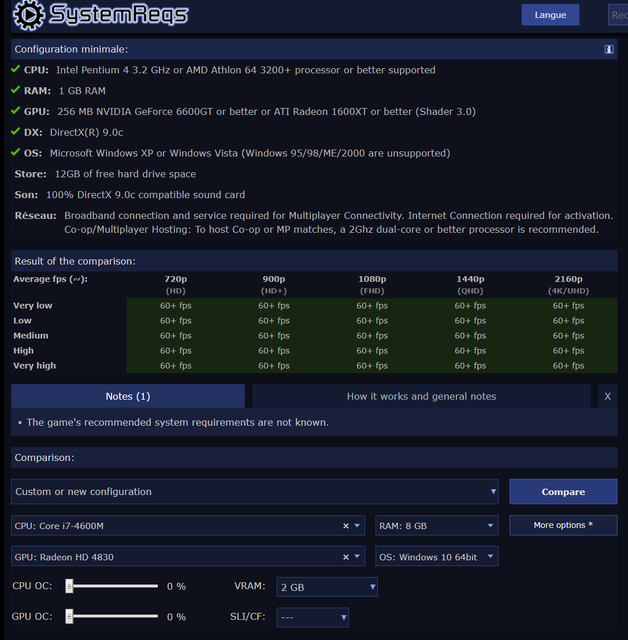Click the green checkmark beside DX
Image resolution: width=628 pixels, height=640 pixels.
click(x=16, y=131)
